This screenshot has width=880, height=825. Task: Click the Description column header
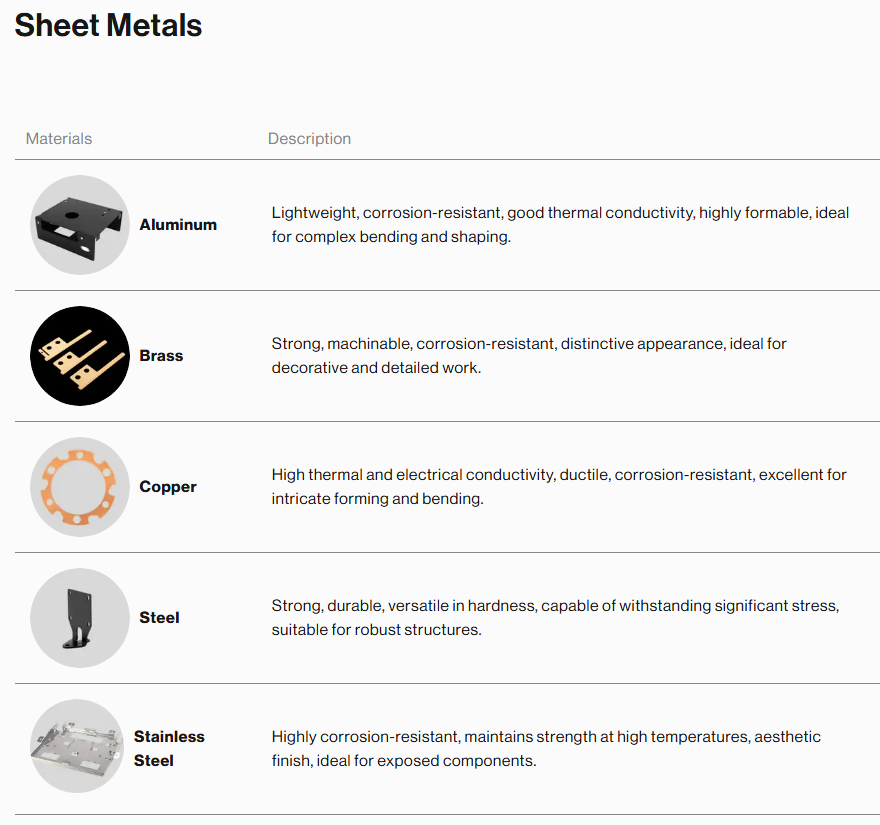(x=309, y=139)
